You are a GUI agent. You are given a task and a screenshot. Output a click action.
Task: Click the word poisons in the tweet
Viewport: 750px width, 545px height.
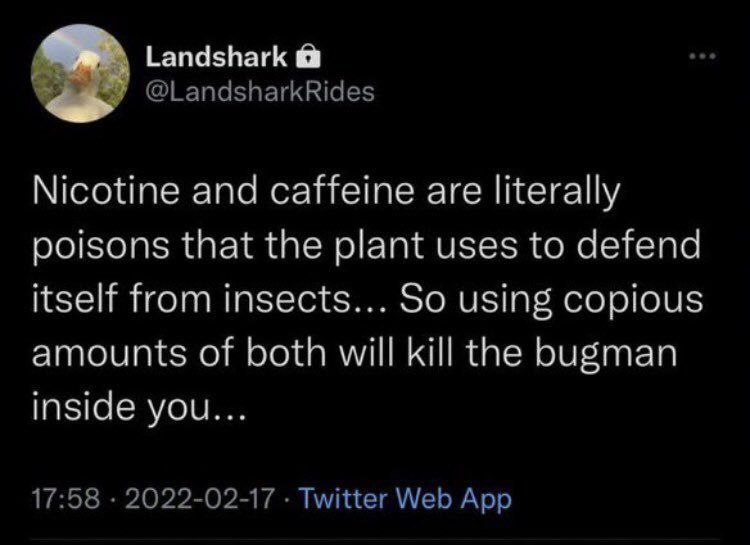[101, 246]
